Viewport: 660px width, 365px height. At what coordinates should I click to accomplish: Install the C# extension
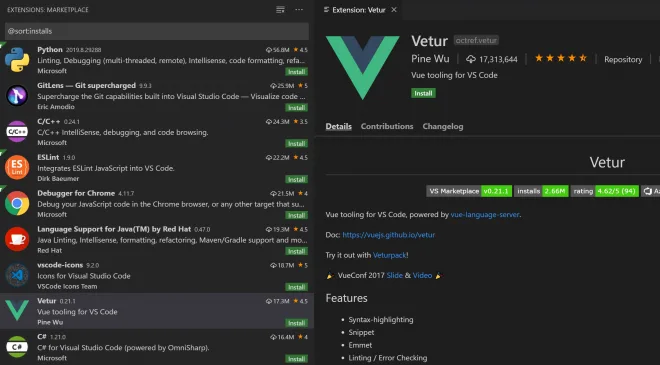[297, 359]
